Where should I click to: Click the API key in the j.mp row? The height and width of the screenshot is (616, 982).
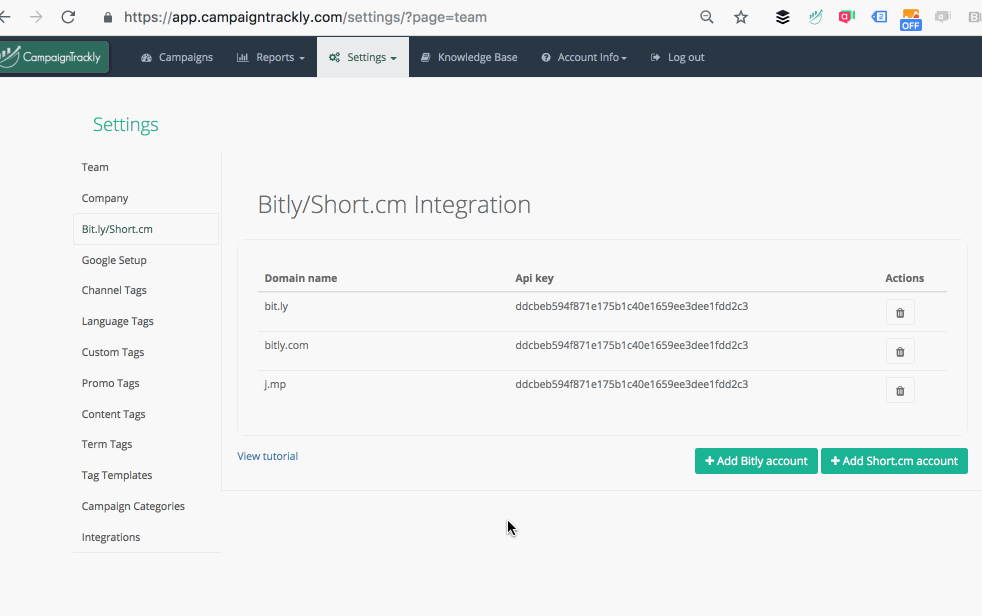tap(631, 384)
